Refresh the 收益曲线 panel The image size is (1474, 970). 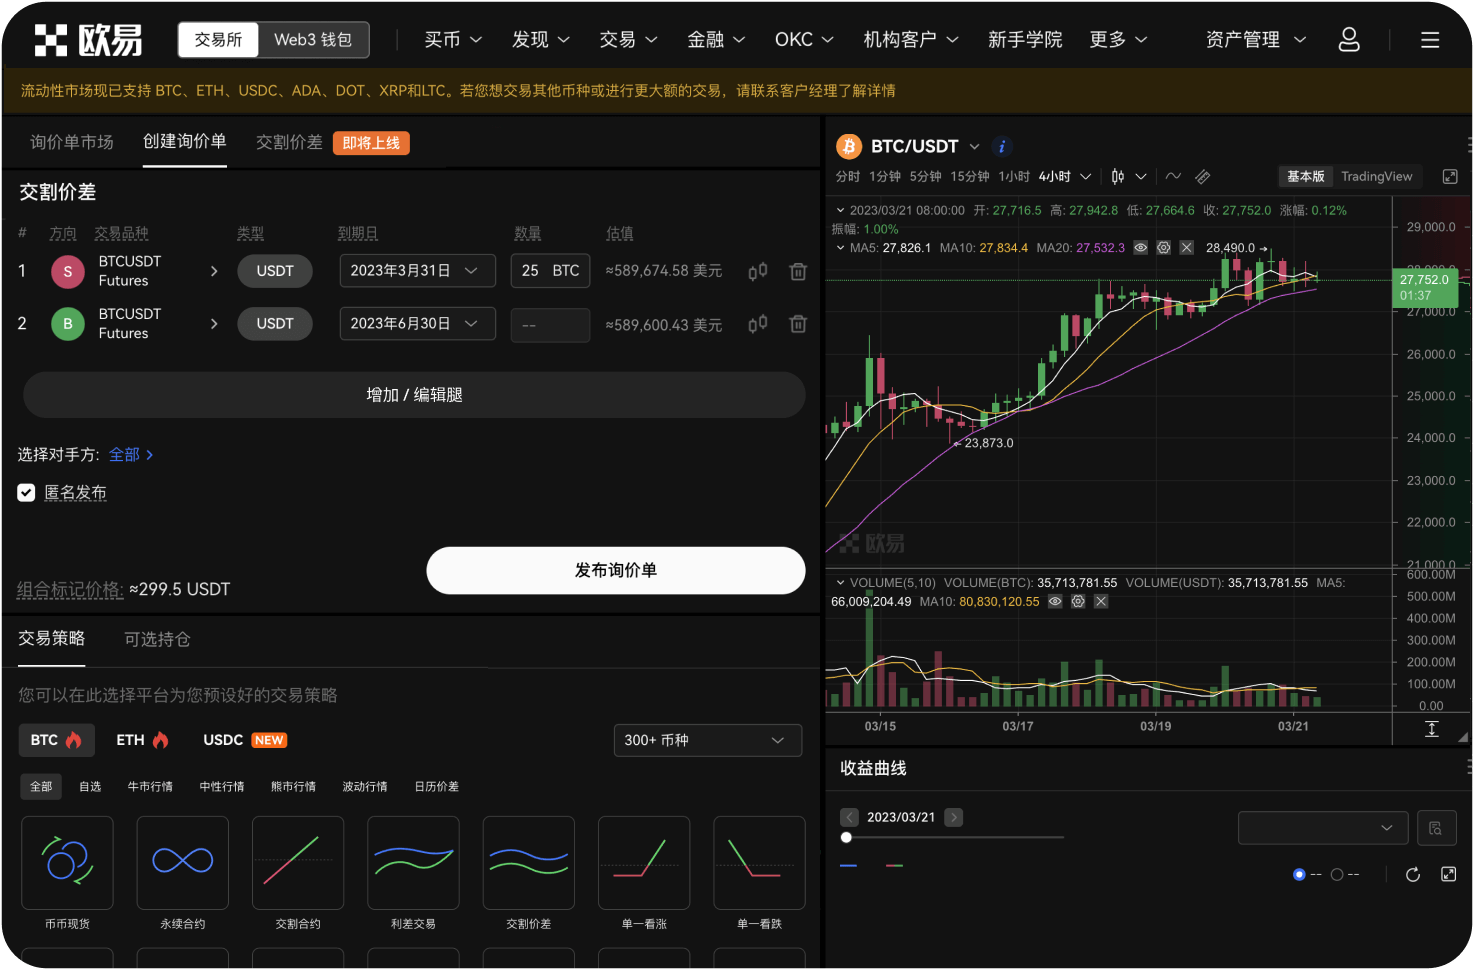[x=1412, y=874]
